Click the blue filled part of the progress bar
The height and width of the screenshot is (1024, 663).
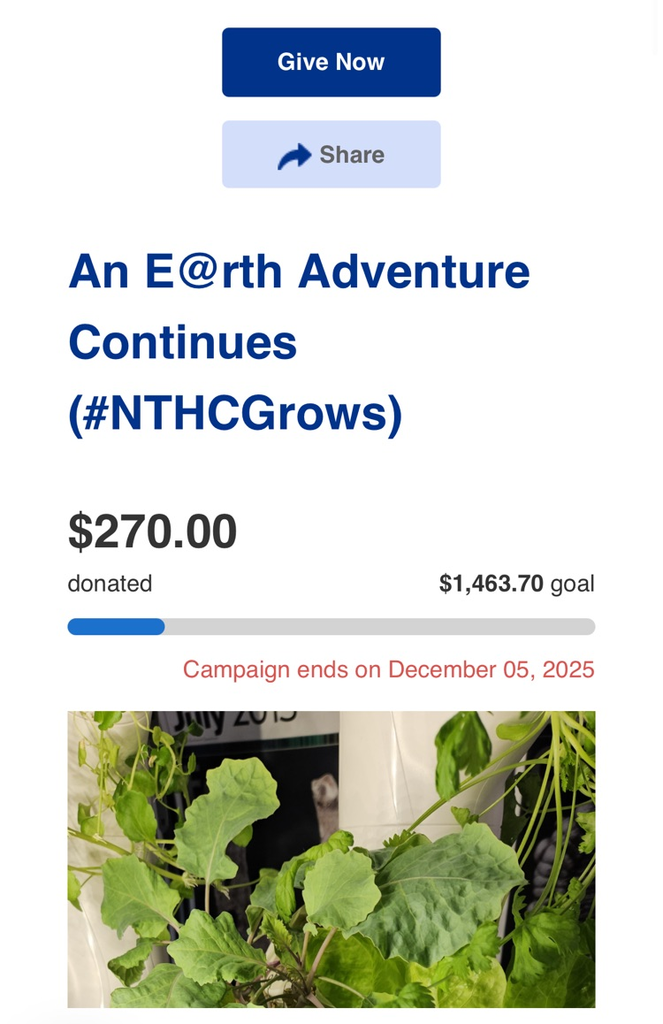(x=116, y=627)
